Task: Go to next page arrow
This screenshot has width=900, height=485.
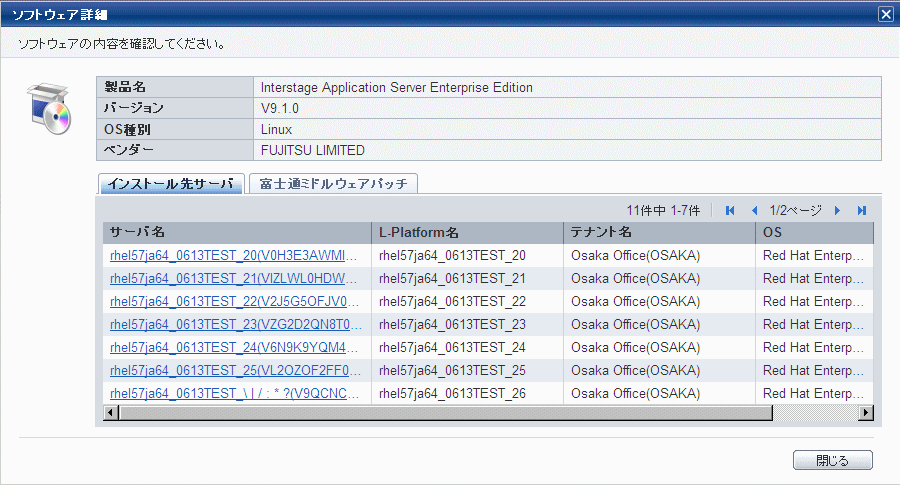Action: tap(837, 211)
